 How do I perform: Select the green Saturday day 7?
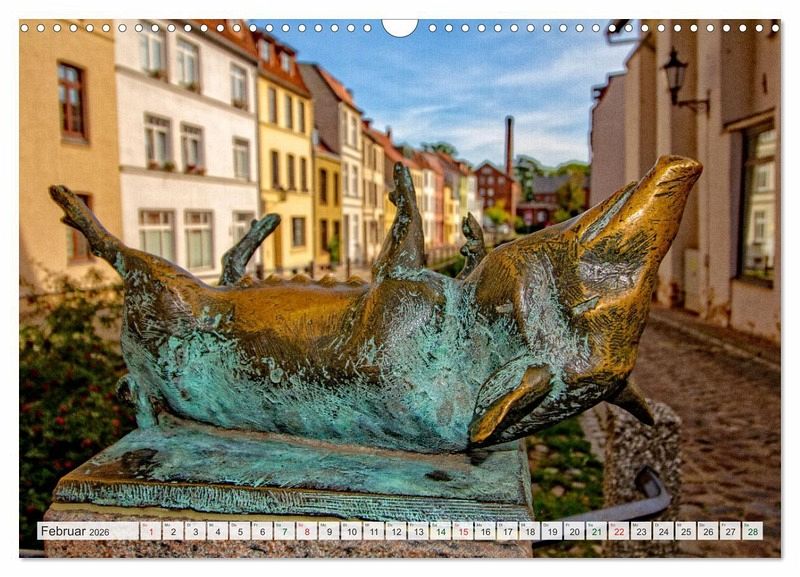[284, 531]
